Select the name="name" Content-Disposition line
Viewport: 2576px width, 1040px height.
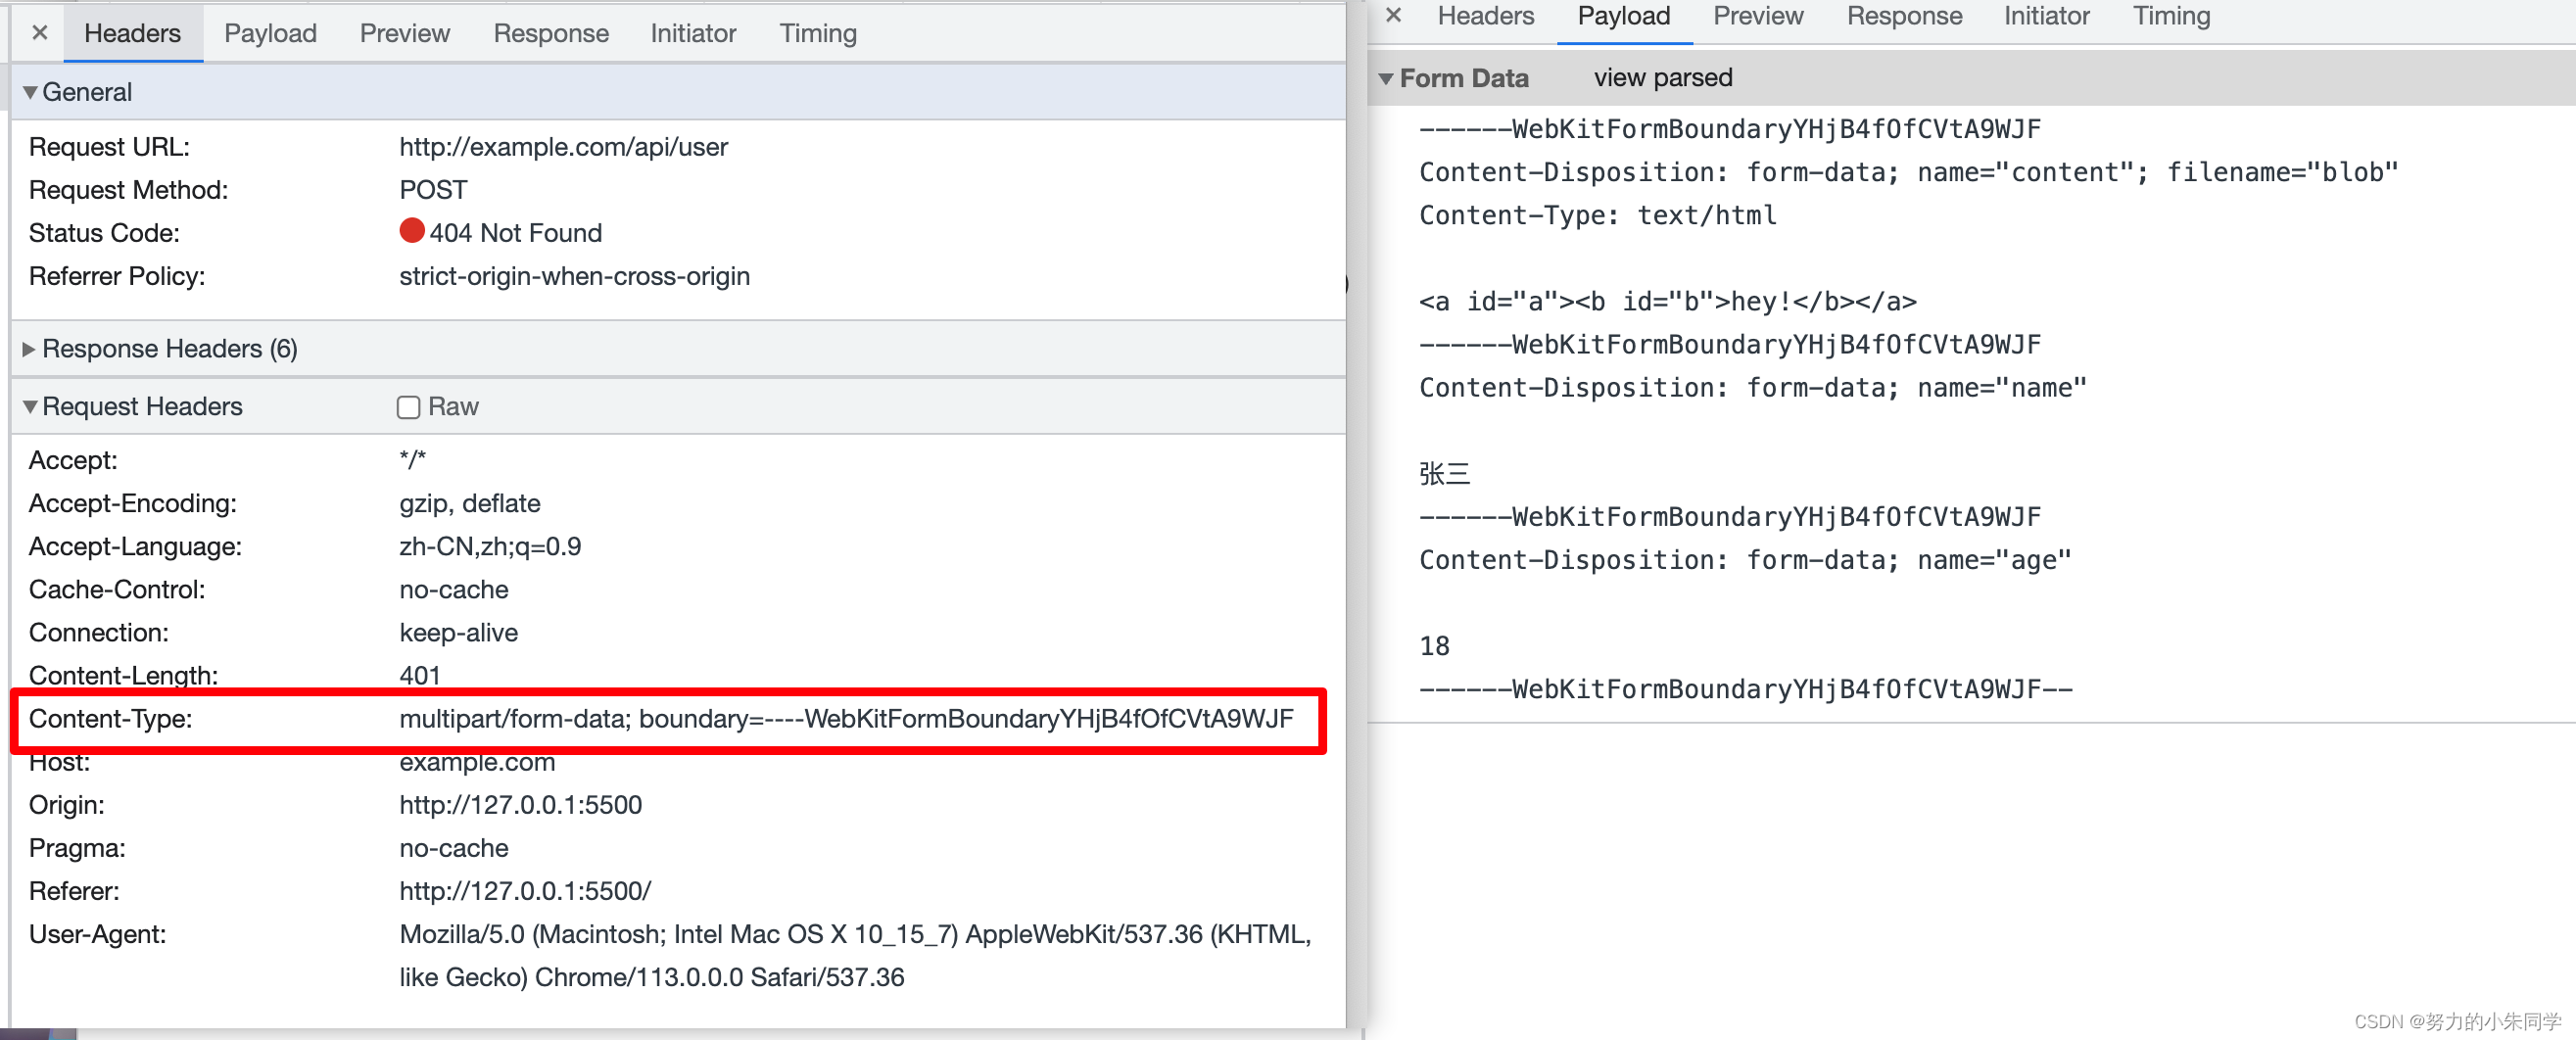click(1752, 387)
